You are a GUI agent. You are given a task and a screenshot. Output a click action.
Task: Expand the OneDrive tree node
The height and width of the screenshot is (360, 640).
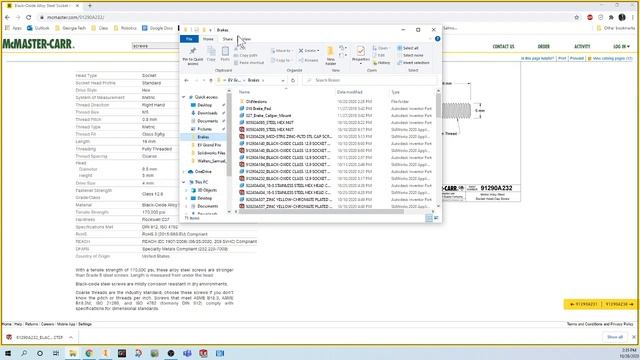coord(184,172)
